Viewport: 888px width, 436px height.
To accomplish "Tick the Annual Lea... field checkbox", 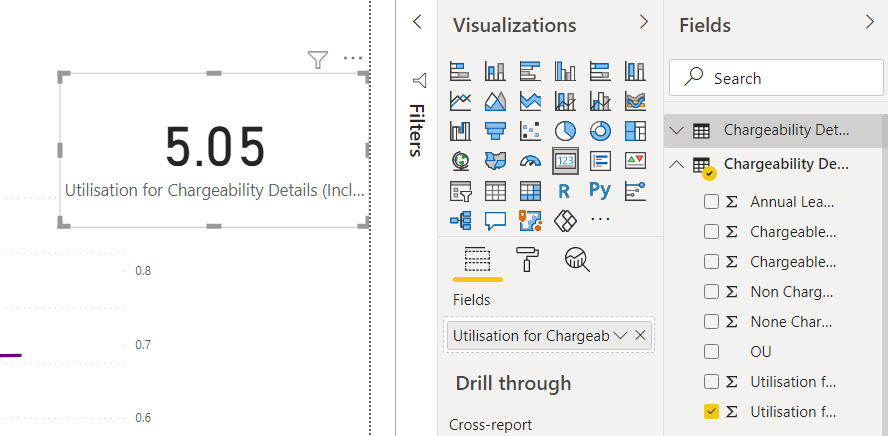I will (x=711, y=202).
